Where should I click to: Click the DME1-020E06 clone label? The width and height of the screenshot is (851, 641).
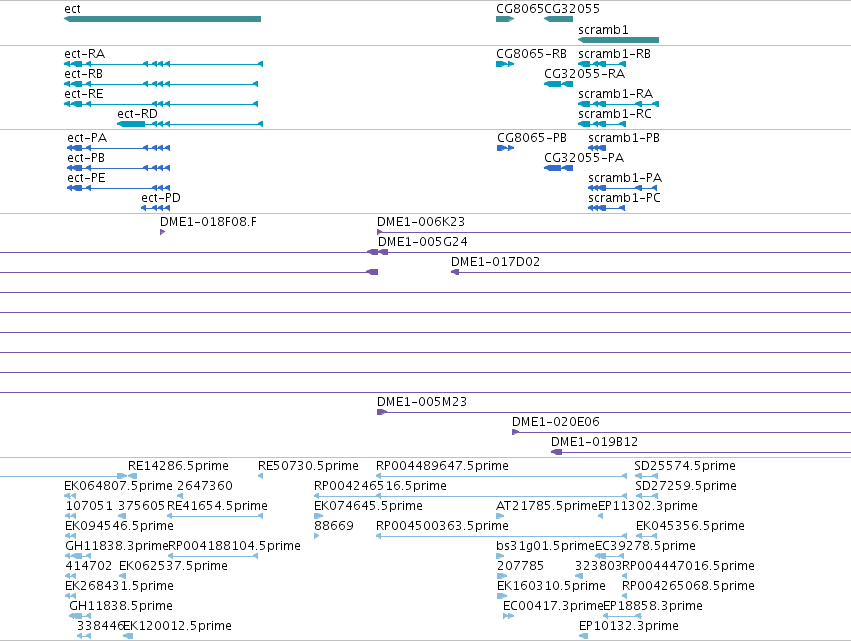556,422
